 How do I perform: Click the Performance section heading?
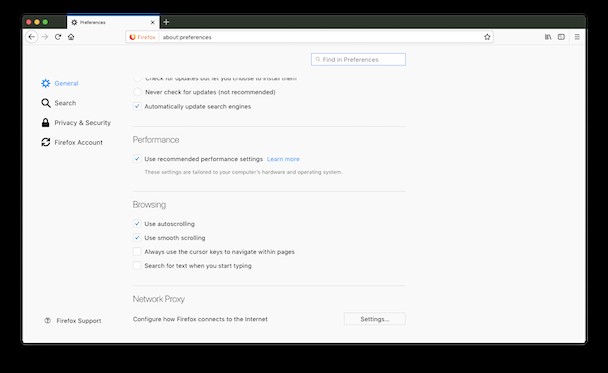tap(156, 140)
